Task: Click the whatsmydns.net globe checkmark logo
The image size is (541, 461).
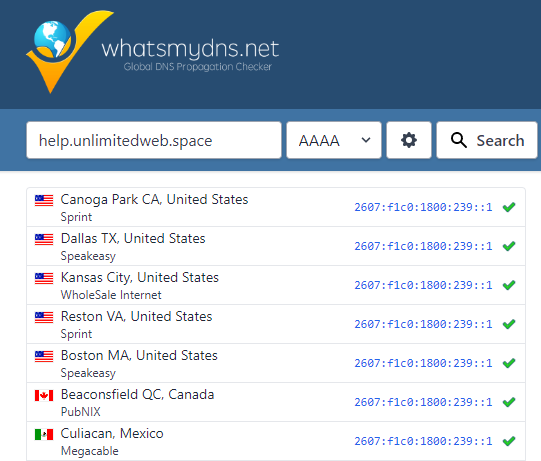Action: tap(69, 52)
